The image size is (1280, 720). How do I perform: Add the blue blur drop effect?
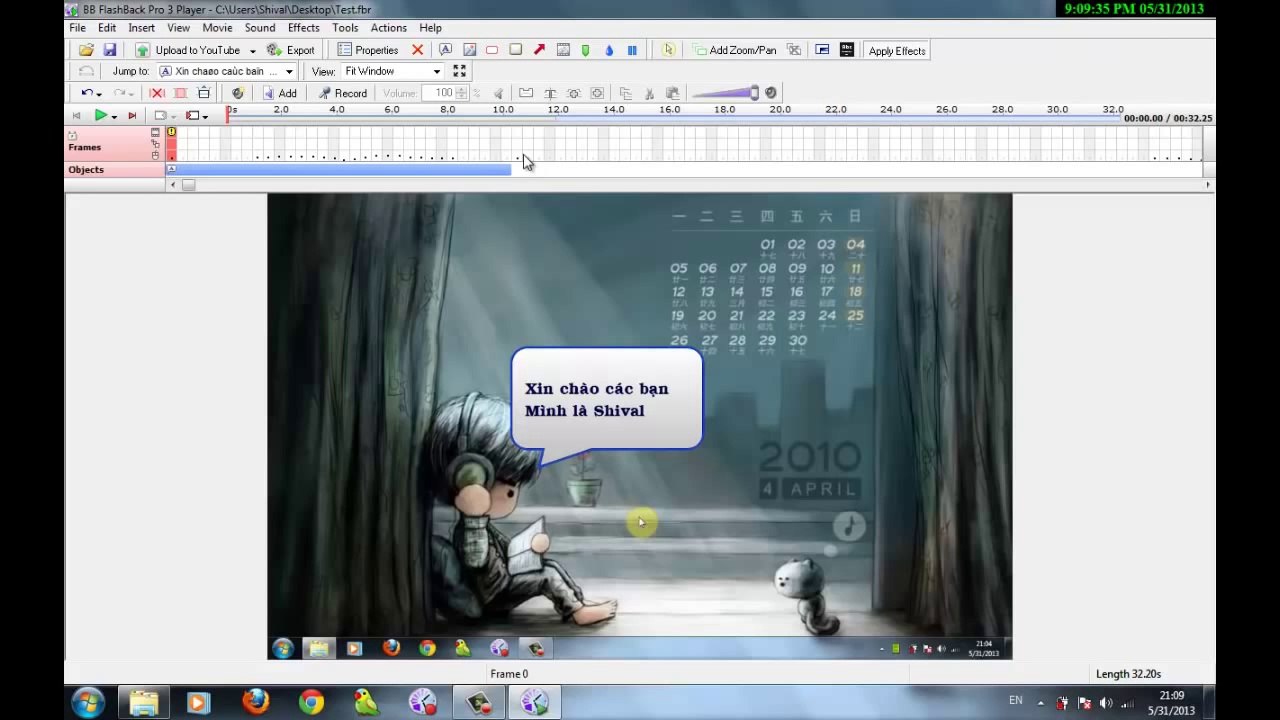[x=609, y=50]
